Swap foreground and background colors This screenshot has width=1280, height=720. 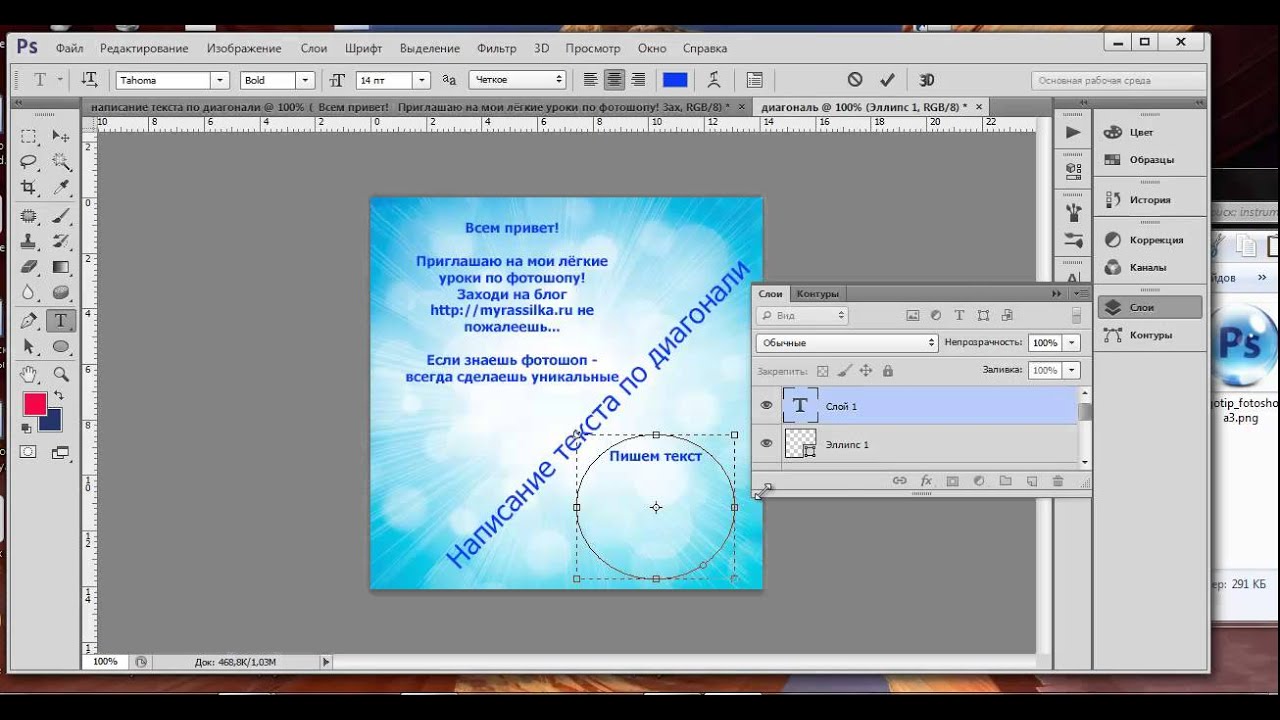pos(59,397)
